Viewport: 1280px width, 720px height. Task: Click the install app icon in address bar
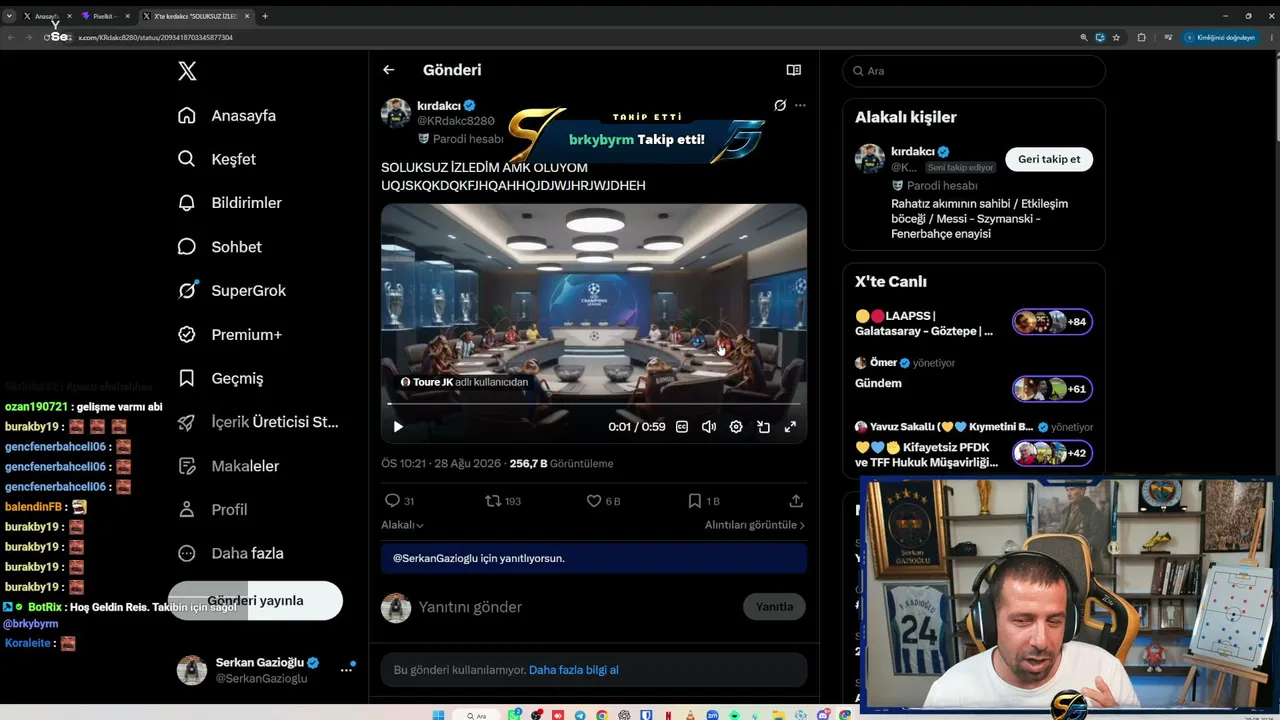(1100, 37)
